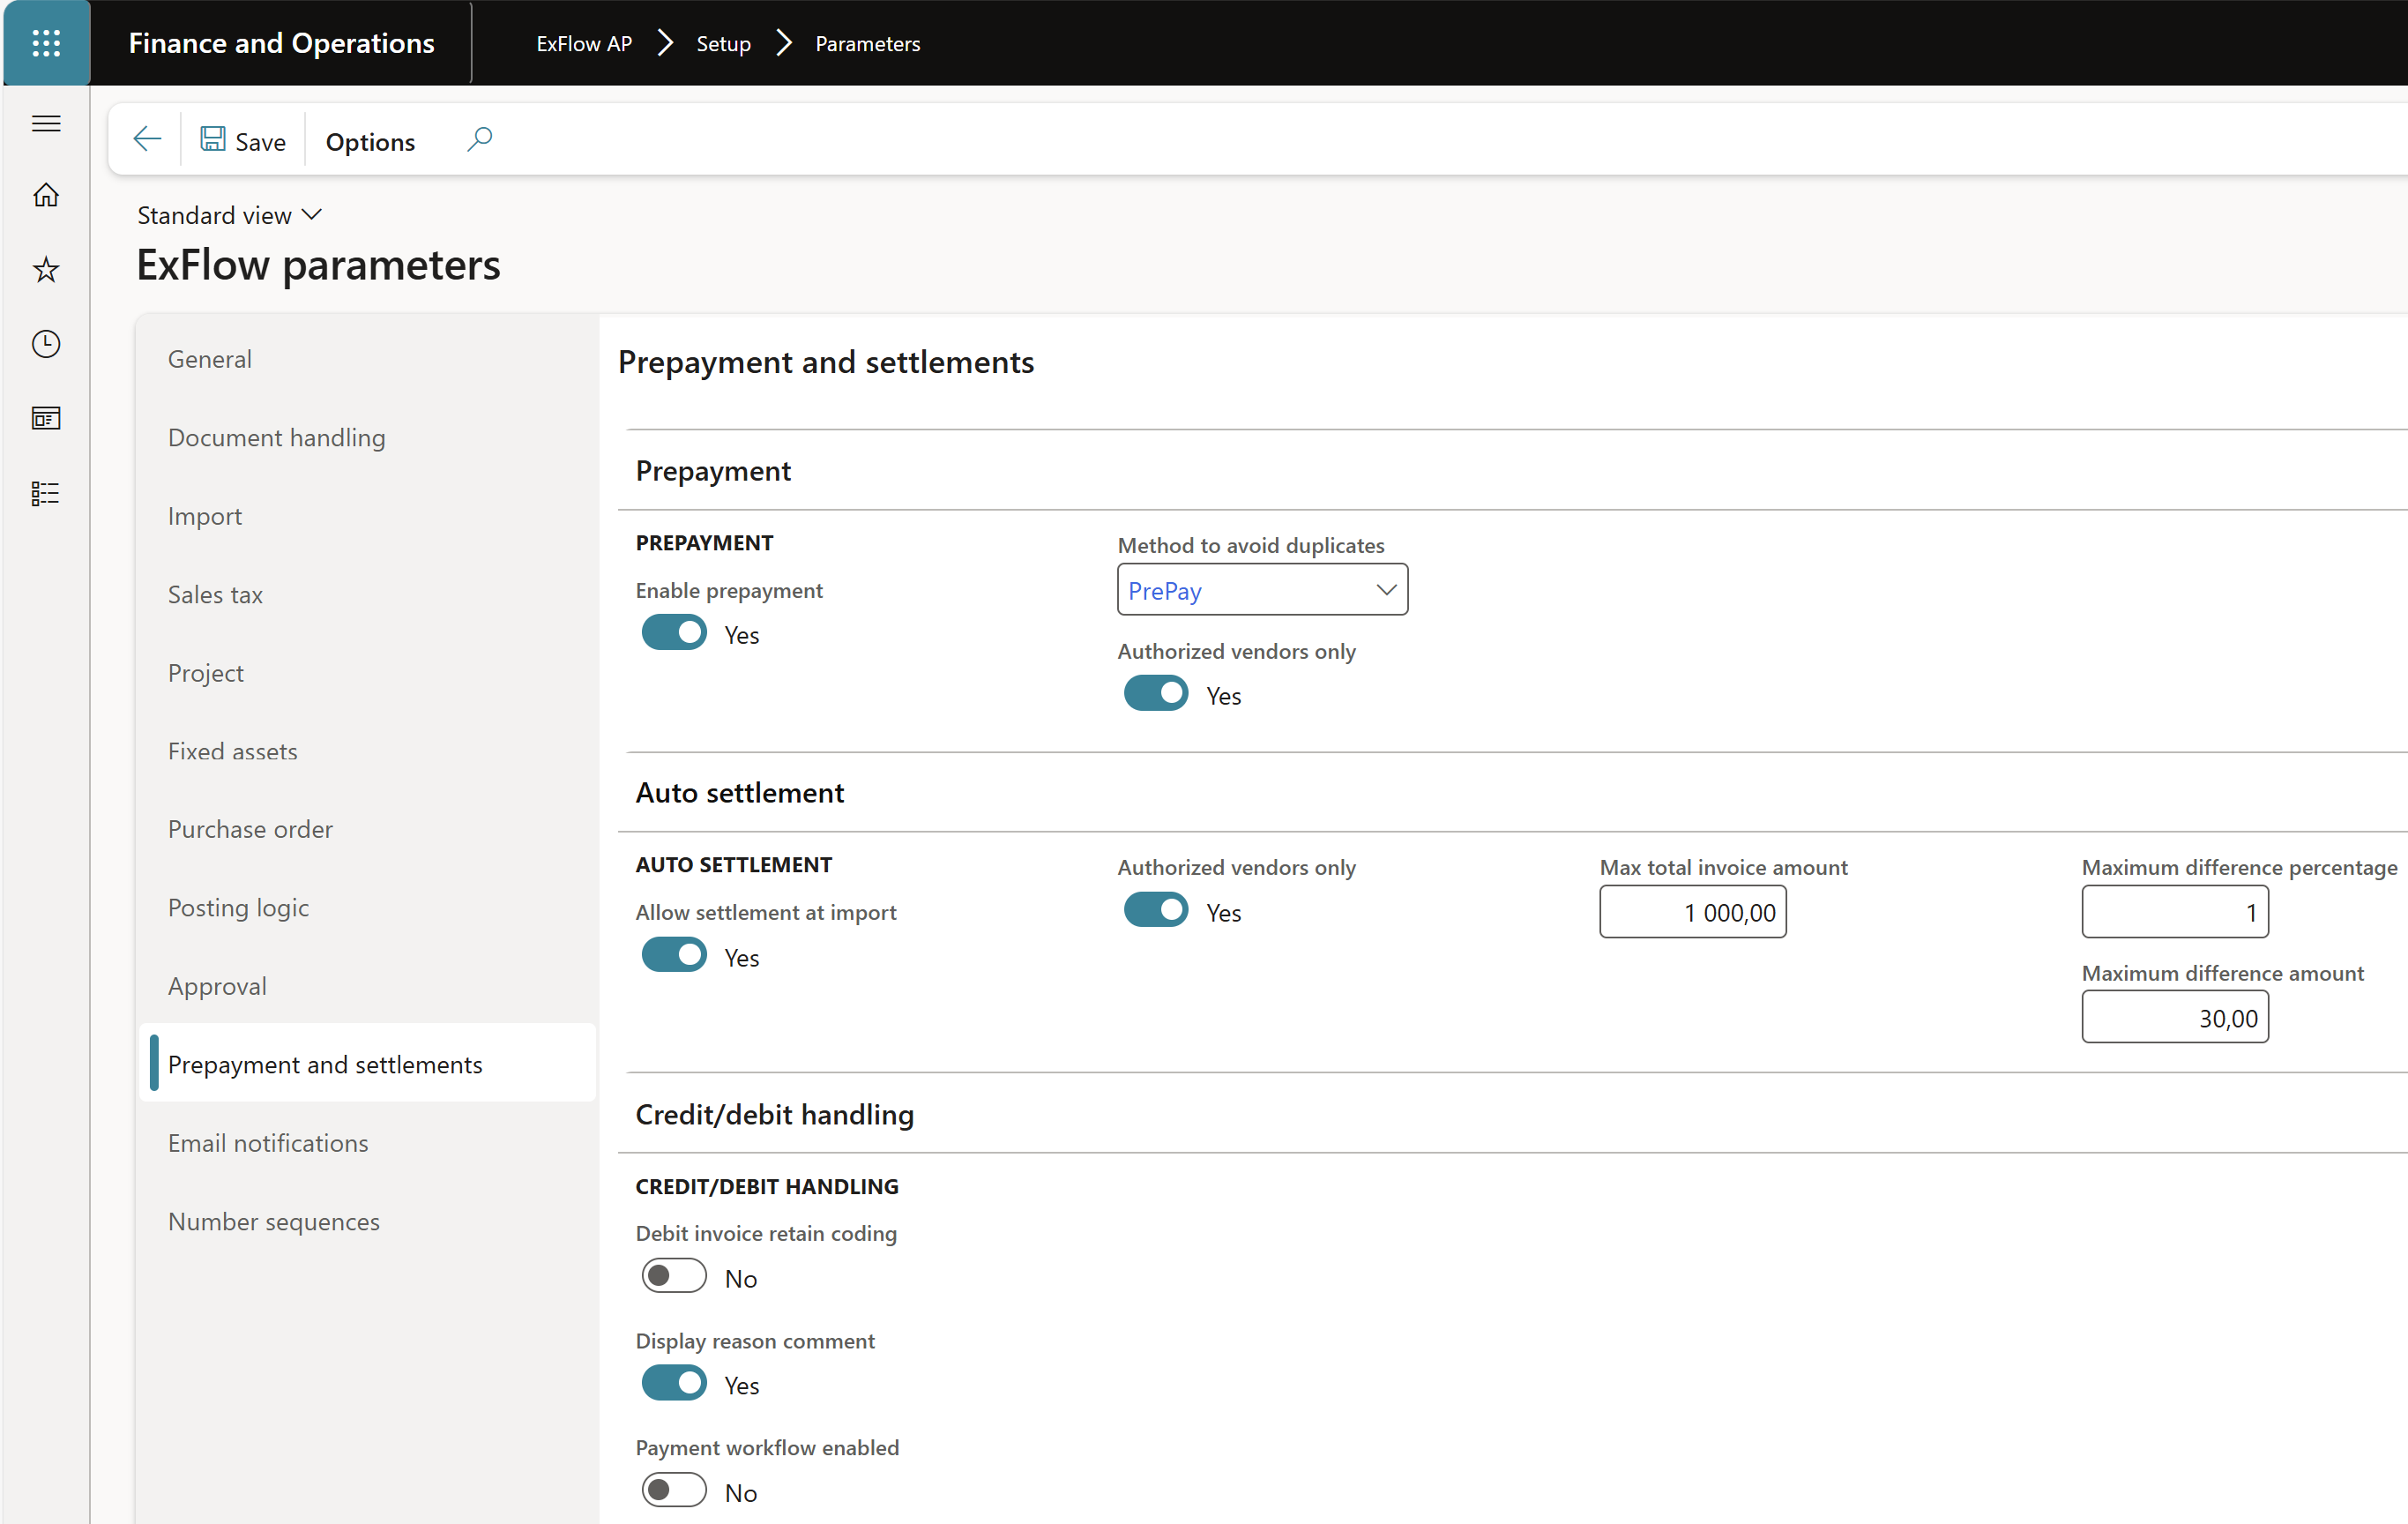Open the Sales tax tab
This screenshot has height=1524, width=2408.
(367, 594)
